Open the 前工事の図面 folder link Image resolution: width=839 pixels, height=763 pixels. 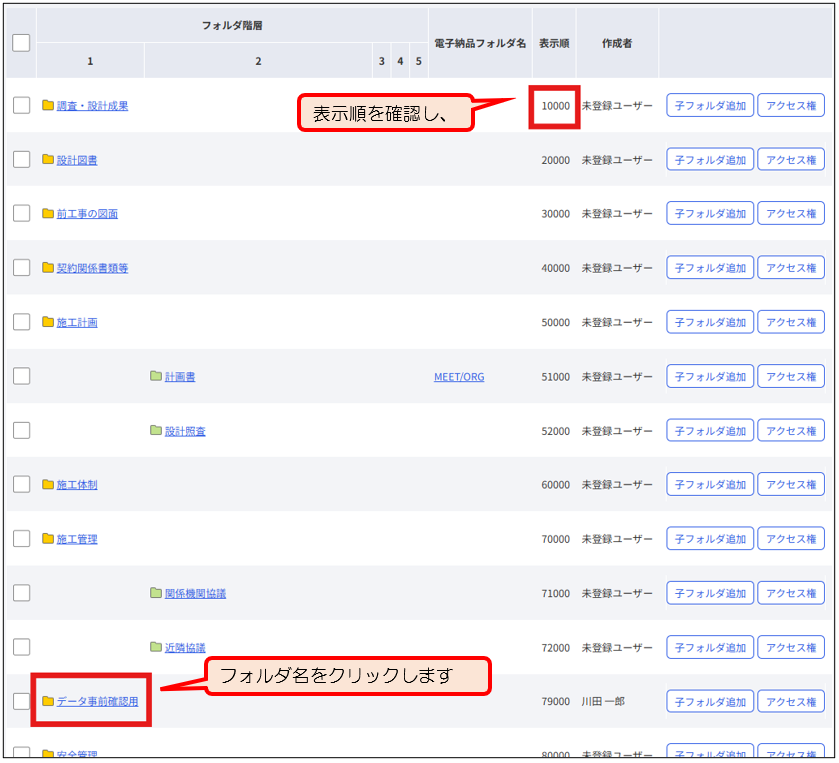point(87,214)
